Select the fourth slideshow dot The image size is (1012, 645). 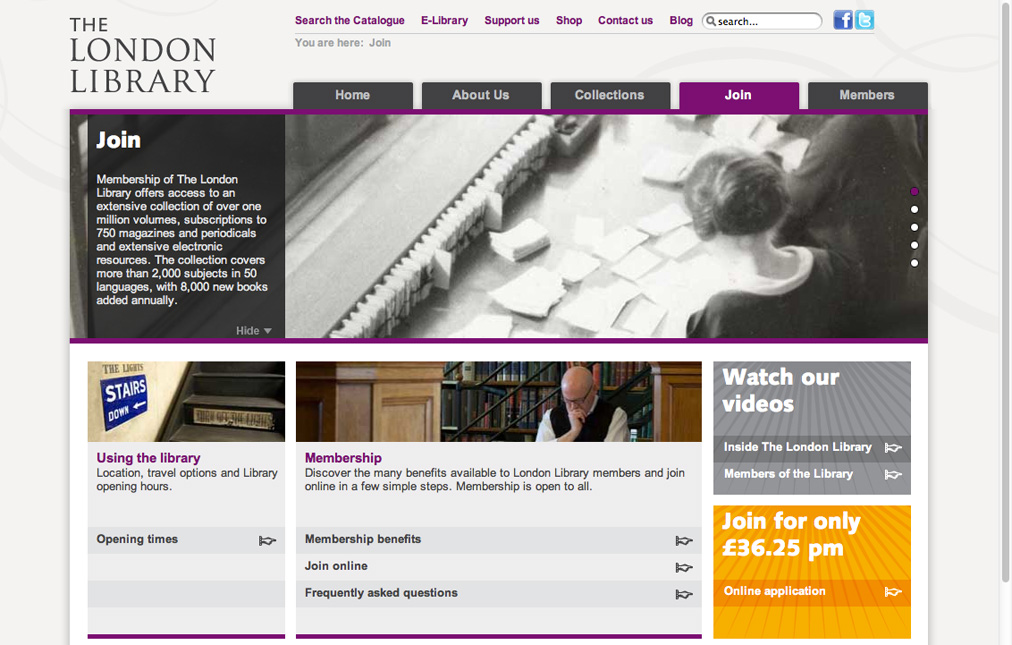click(x=915, y=245)
